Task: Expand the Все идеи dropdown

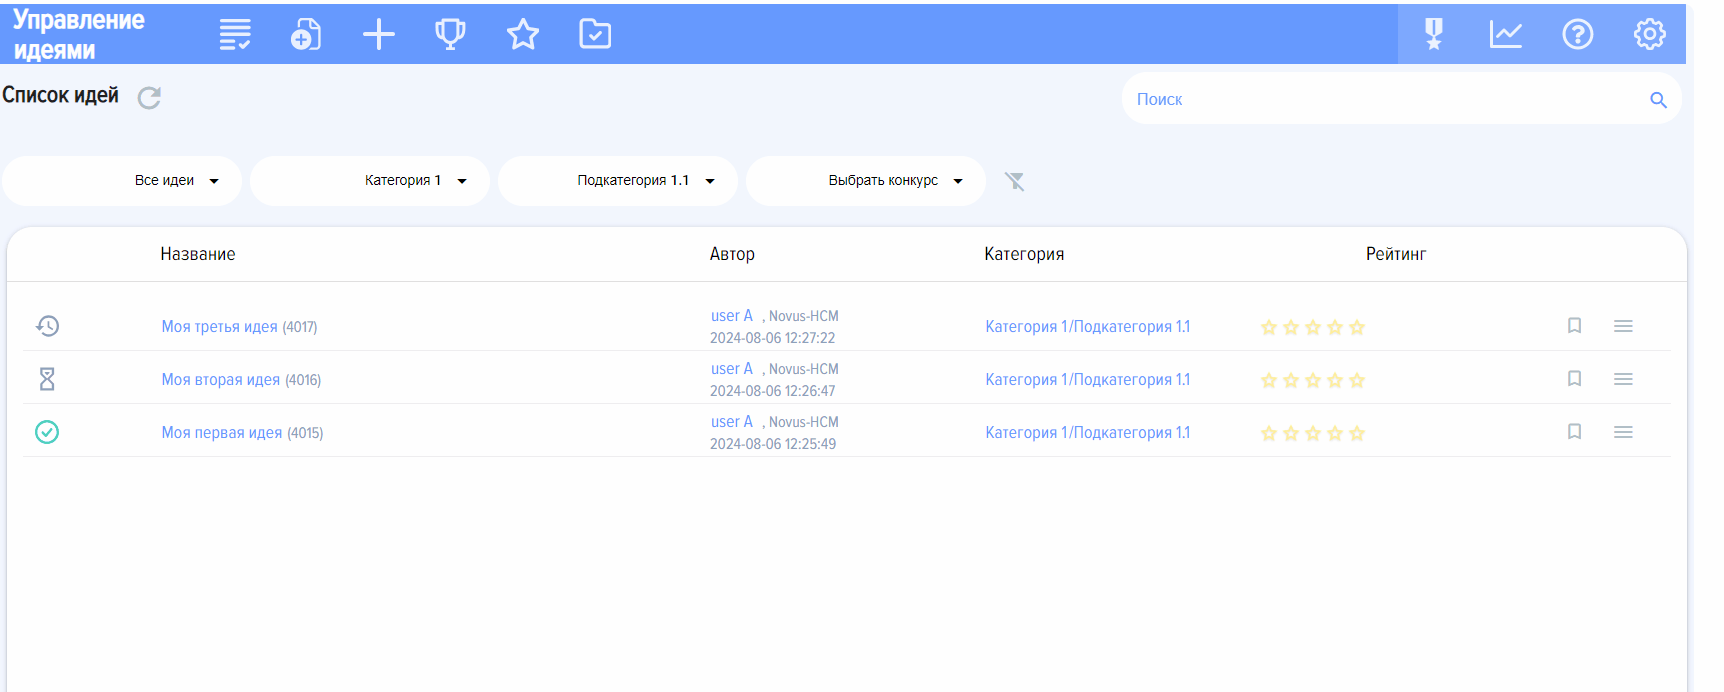Action: (122, 181)
